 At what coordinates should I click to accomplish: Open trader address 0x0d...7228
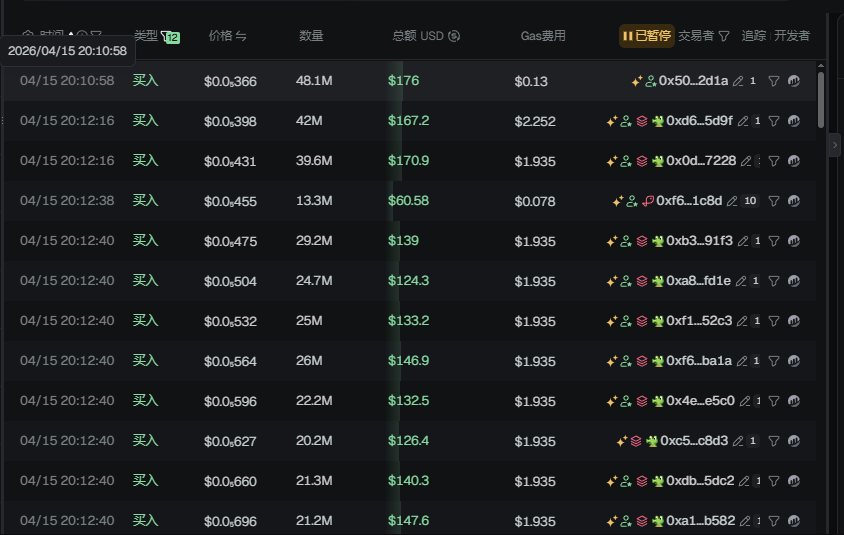pyautogui.click(x=701, y=160)
